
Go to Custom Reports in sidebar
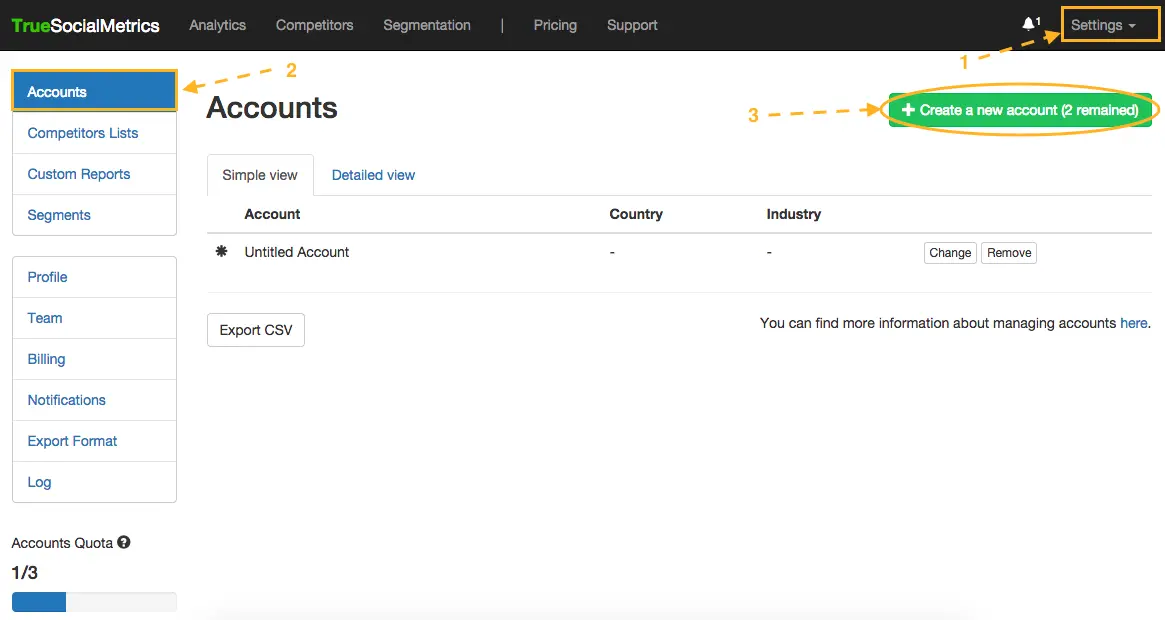[79, 174]
